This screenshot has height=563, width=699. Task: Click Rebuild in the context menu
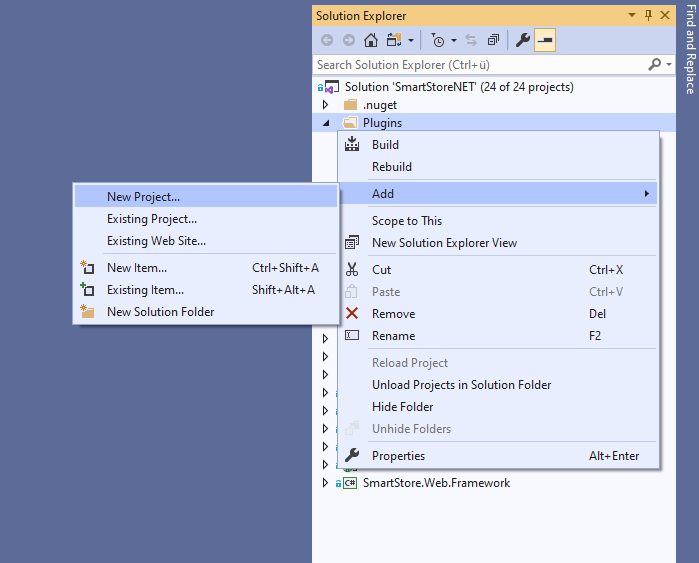[391, 167]
